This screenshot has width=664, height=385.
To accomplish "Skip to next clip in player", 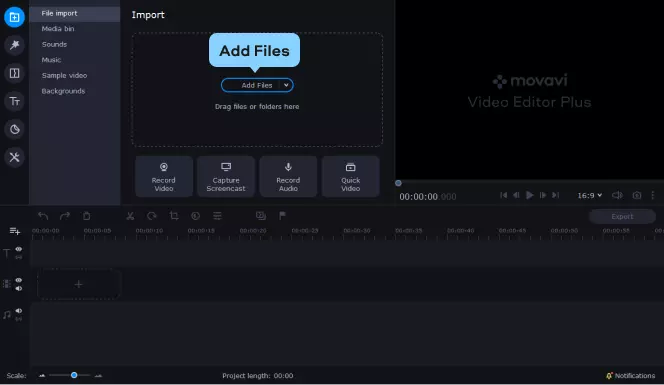I will pyautogui.click(x=556, y=195).
